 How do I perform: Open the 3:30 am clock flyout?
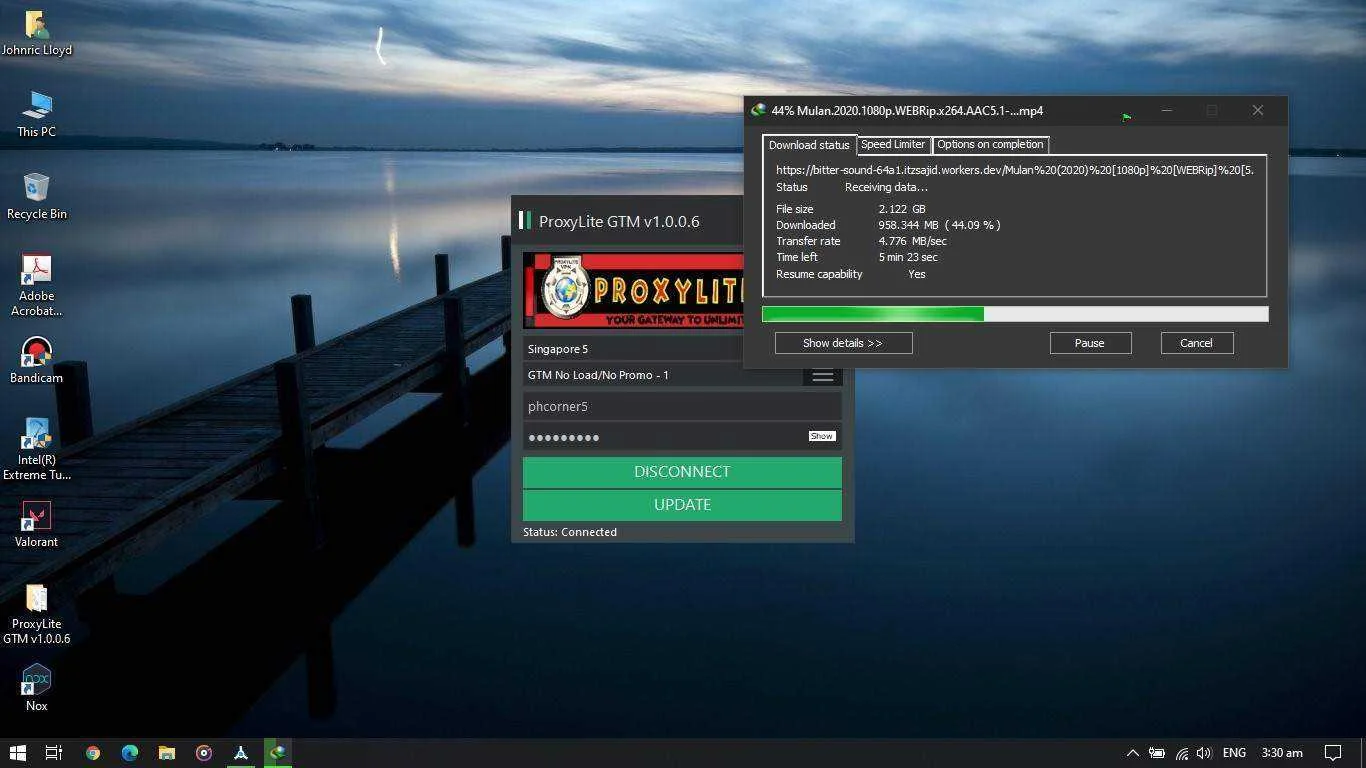1282,753
